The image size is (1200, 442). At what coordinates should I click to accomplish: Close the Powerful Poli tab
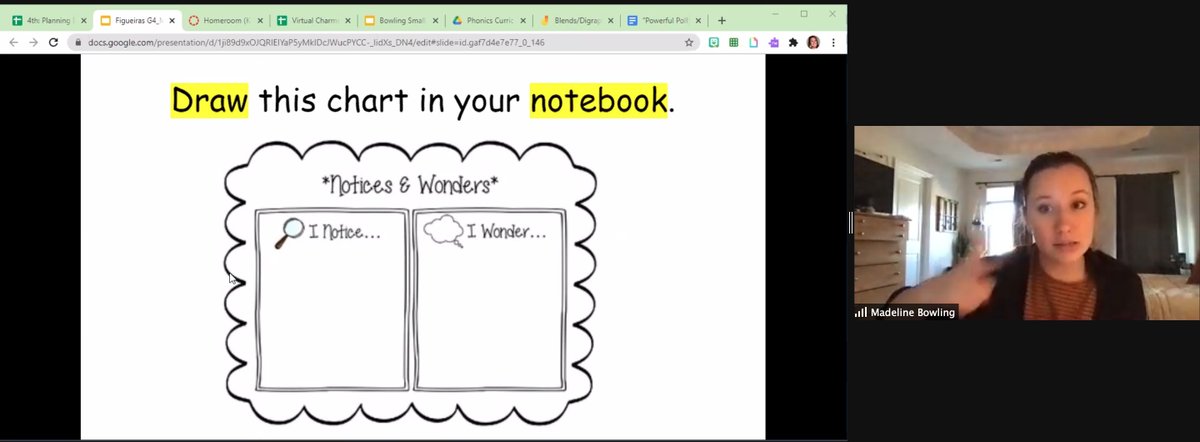click(698, 20)
